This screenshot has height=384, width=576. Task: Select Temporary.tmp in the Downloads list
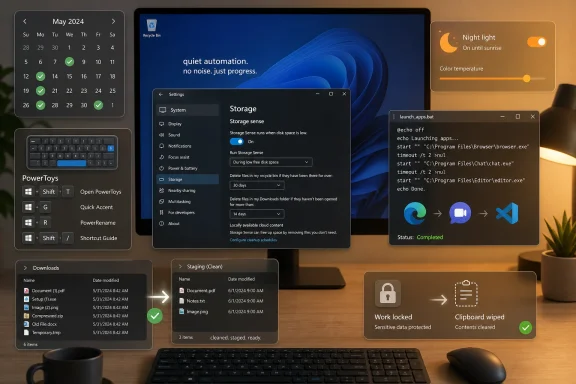tap(82, 333)
